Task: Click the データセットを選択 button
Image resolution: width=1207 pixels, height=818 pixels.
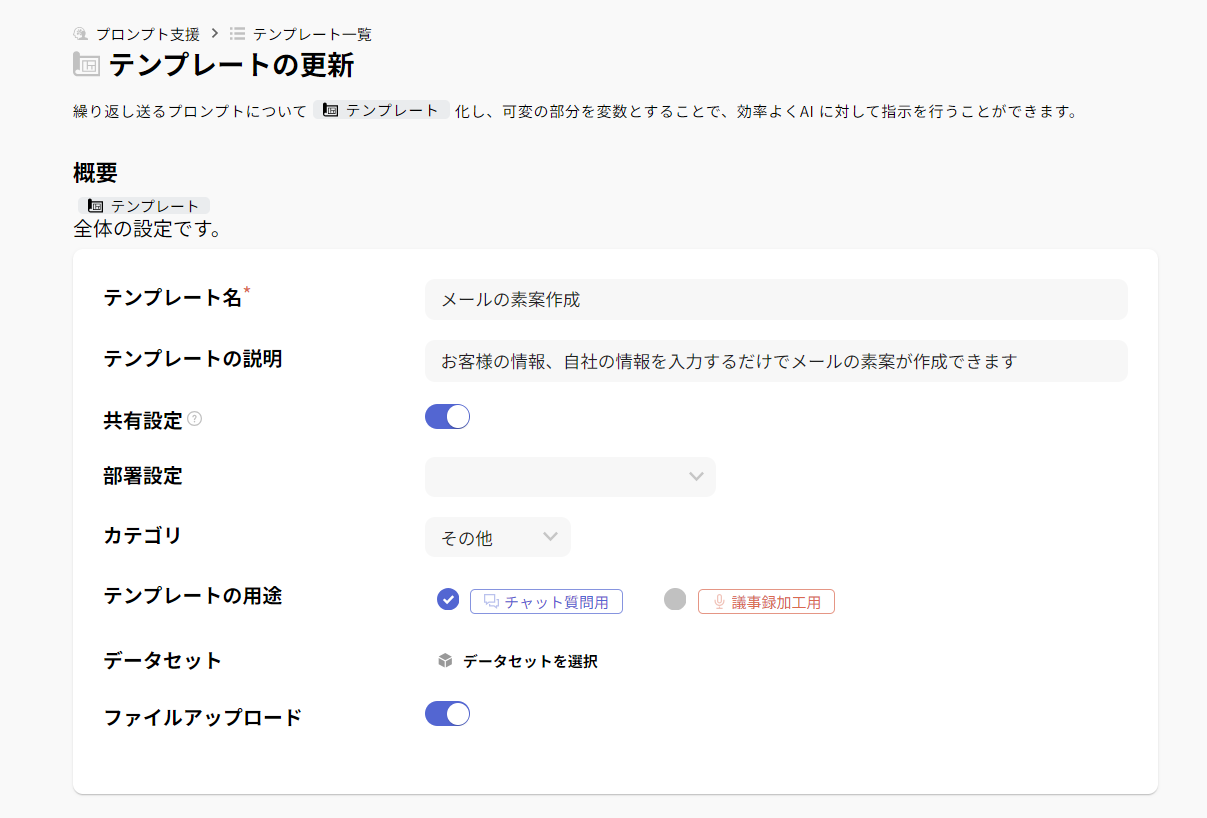Action: tap(530, 661)
